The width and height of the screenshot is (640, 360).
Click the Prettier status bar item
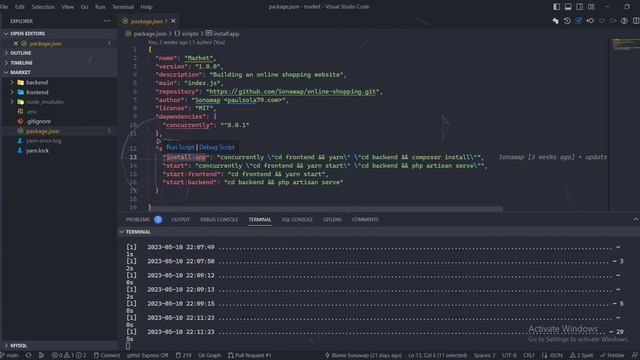[612, 356]
